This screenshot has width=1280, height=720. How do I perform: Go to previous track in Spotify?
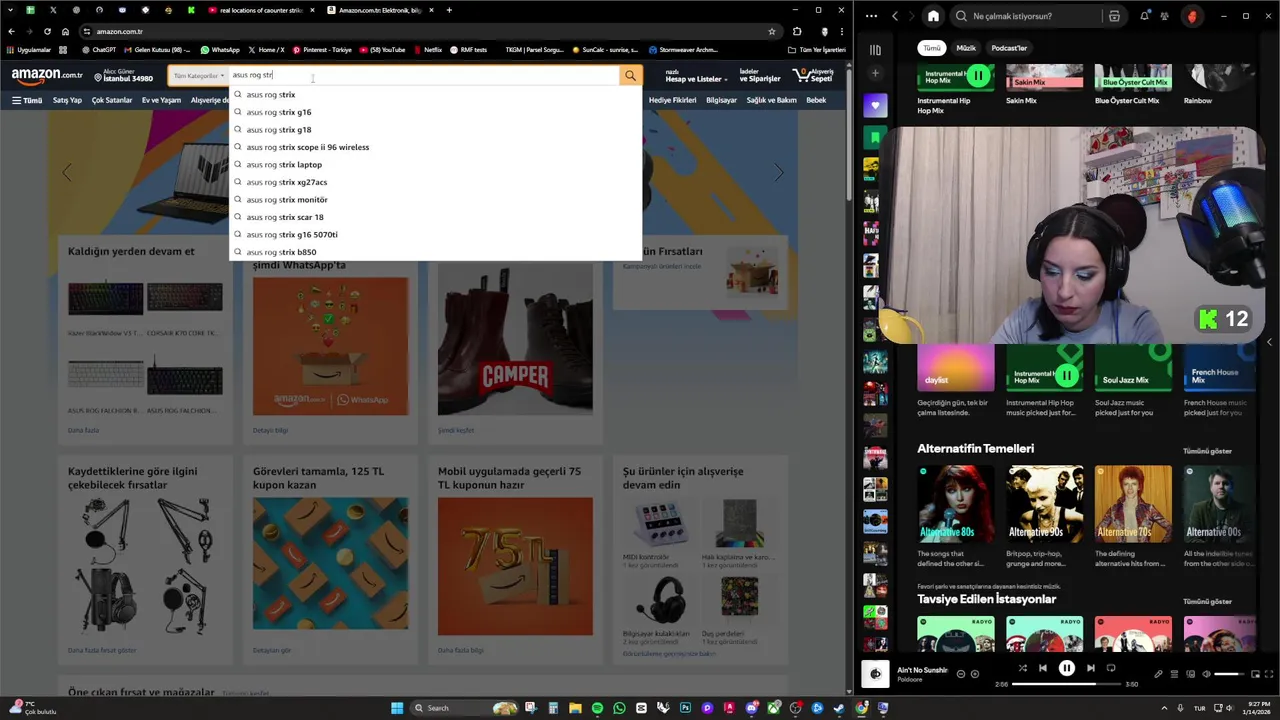click(1043, 668)
